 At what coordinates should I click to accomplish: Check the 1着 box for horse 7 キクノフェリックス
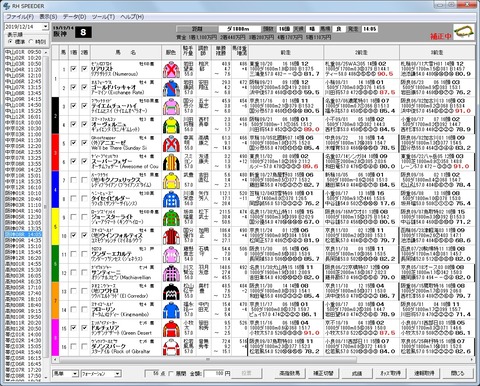click(74, 180)
